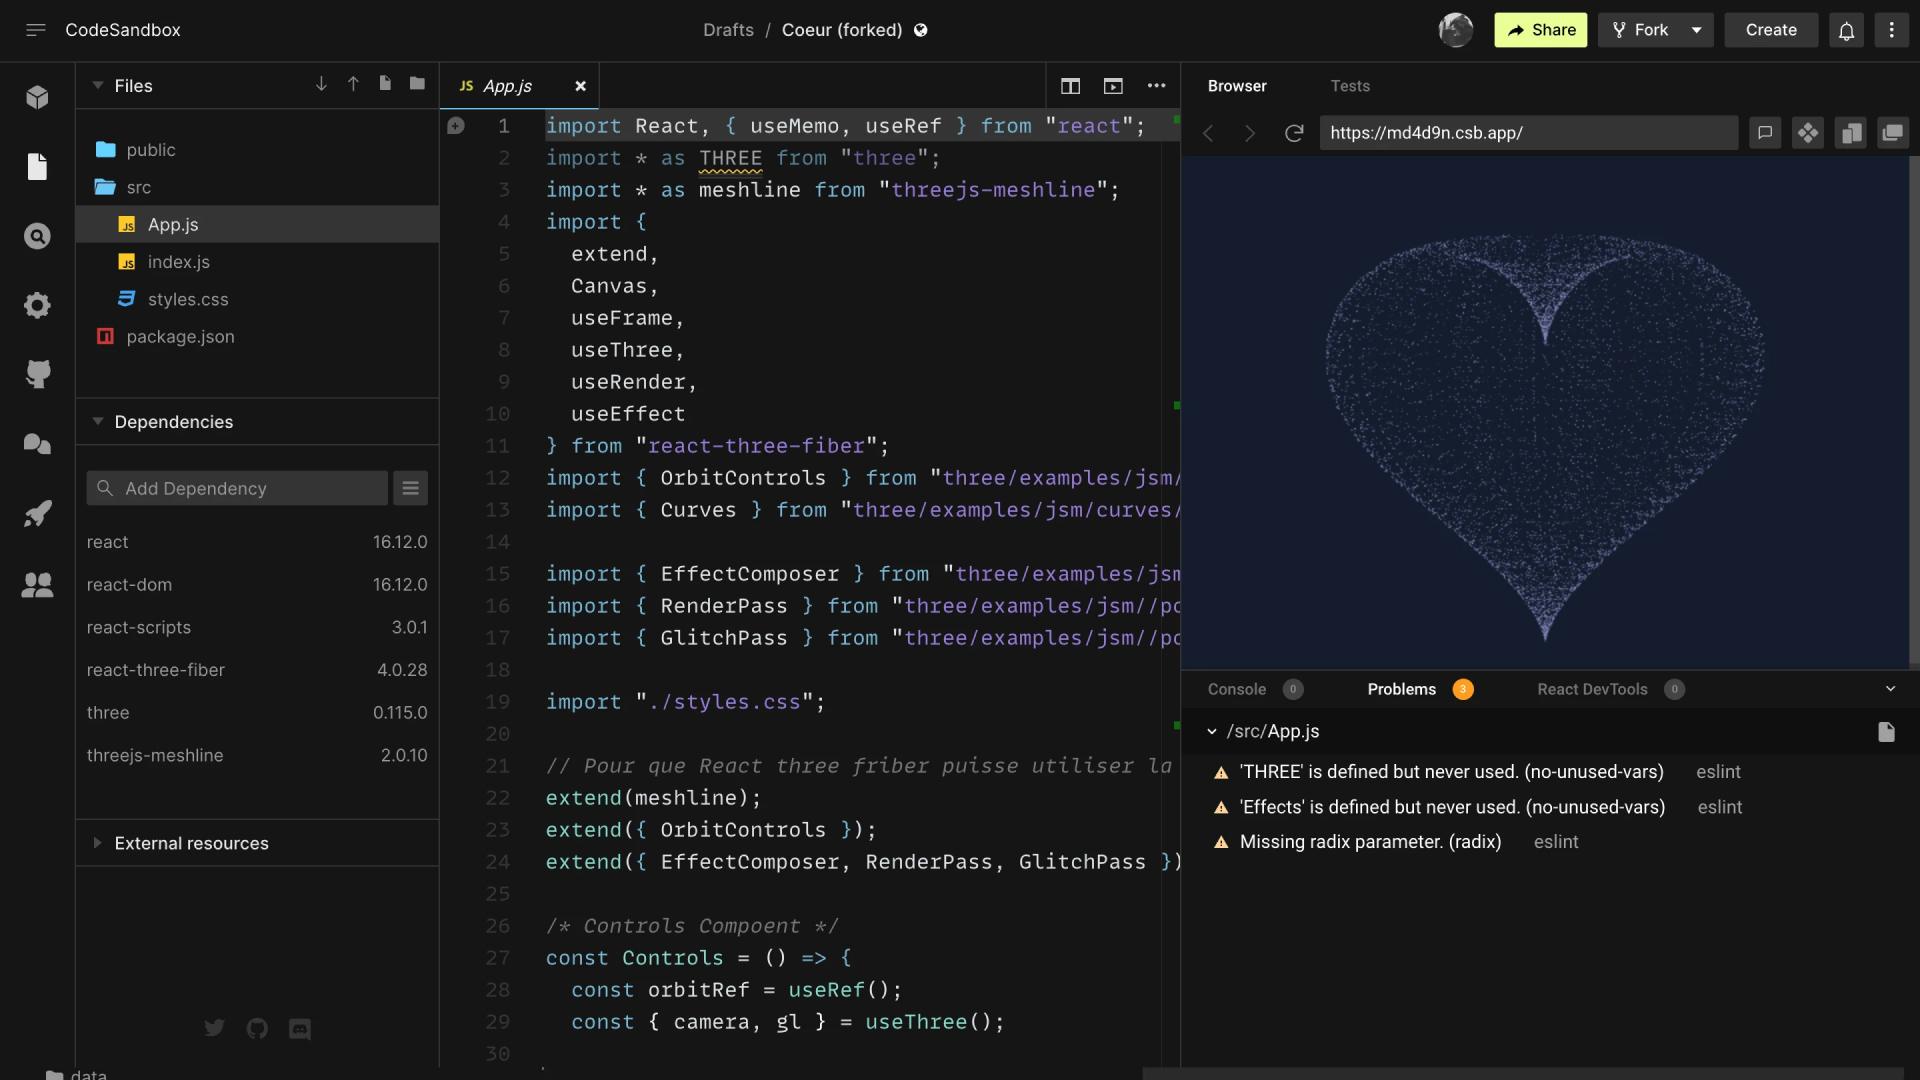Viewport: 1920px width, 1080px height.
Task: Expand the /src/App.js problems tree
Action: (x=1211, y=732)
